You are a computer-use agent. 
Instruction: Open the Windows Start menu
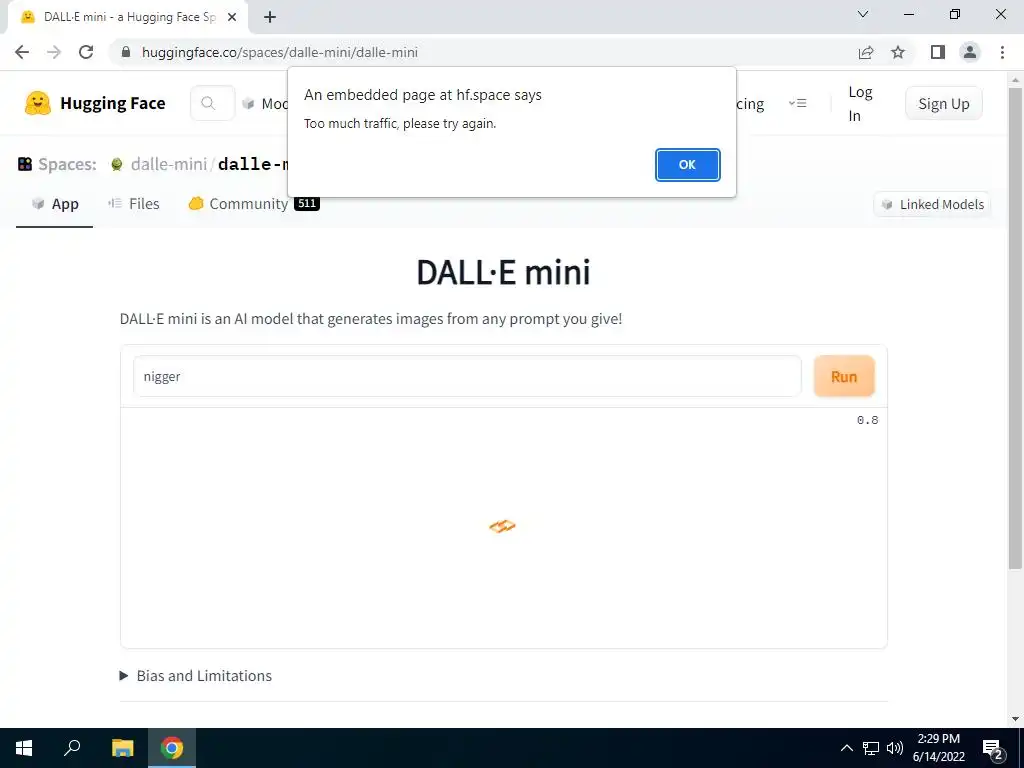(x=24, y=748)
